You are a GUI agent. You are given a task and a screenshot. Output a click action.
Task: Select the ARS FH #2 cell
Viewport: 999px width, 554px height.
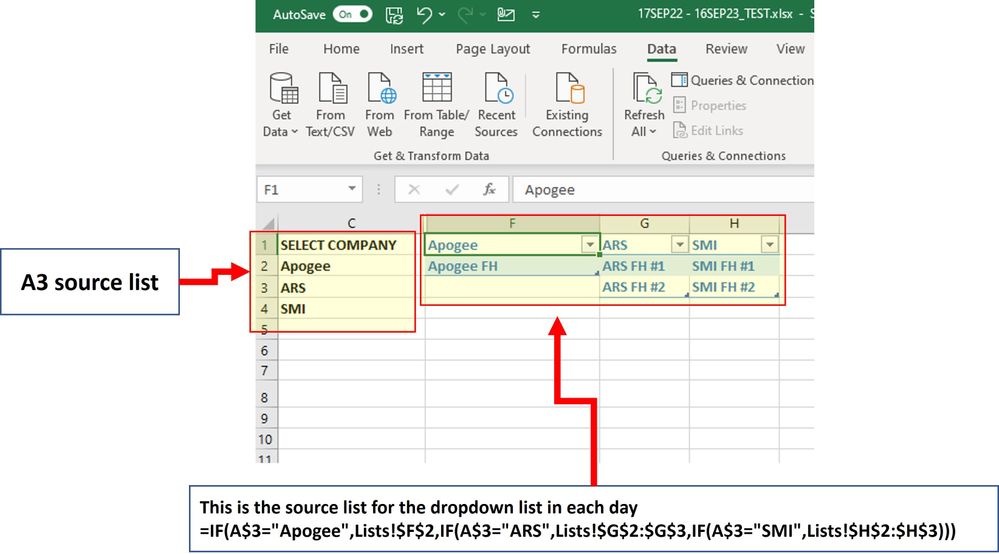click(x=644, y=287)
